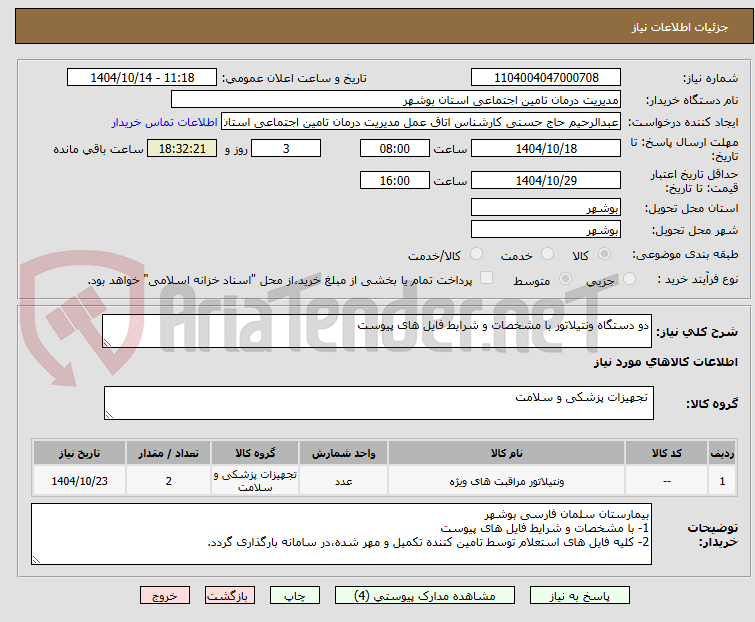Click the ونتیلاتور مراقبت های ویژه cell
This screenshot has width=755, height=622.
(x=507, y=481)
